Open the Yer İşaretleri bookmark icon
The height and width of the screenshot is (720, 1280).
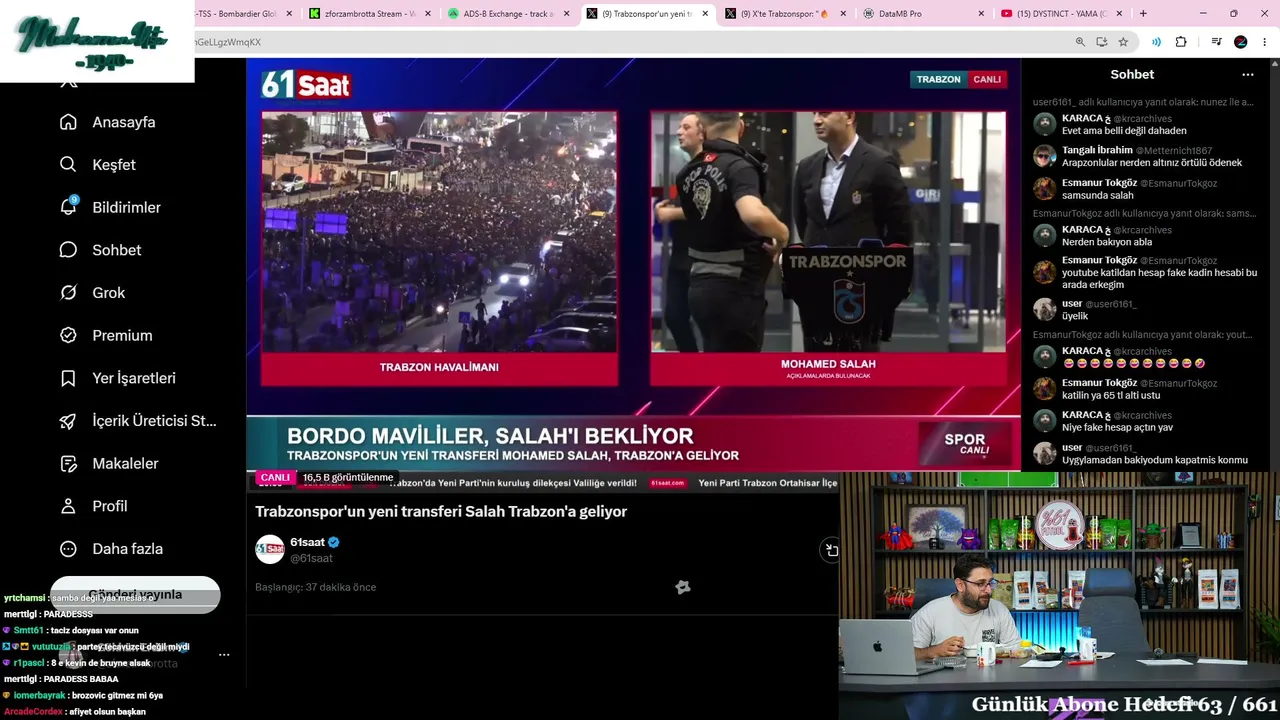[x=68, y=378]
